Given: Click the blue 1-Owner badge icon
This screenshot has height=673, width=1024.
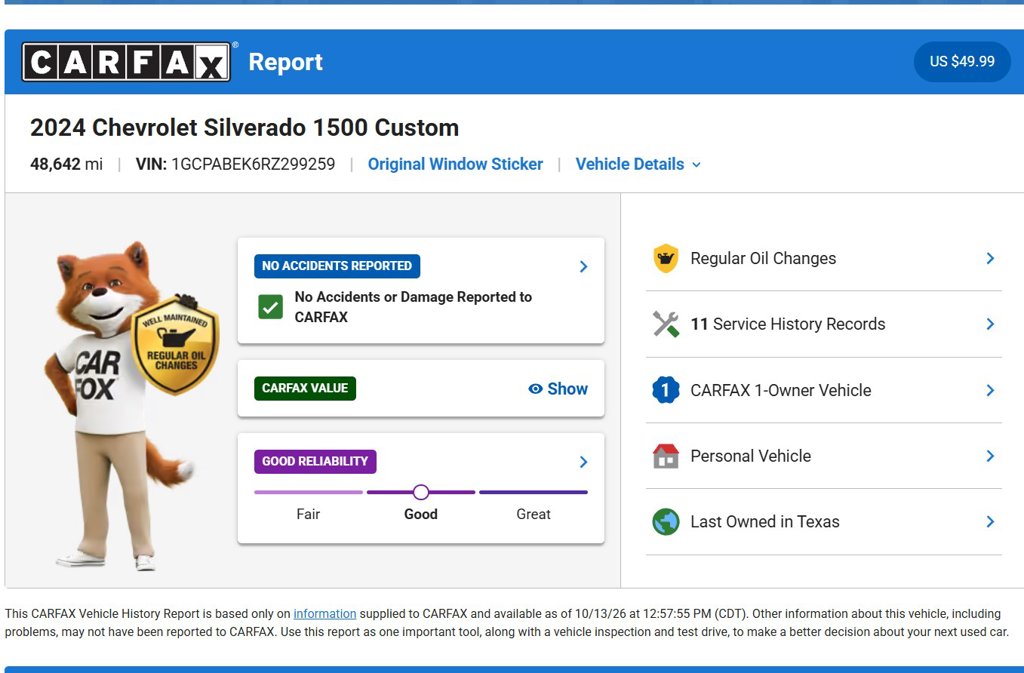Looking at the screenshot, I should pyautogui.click(x=665, y=390).
